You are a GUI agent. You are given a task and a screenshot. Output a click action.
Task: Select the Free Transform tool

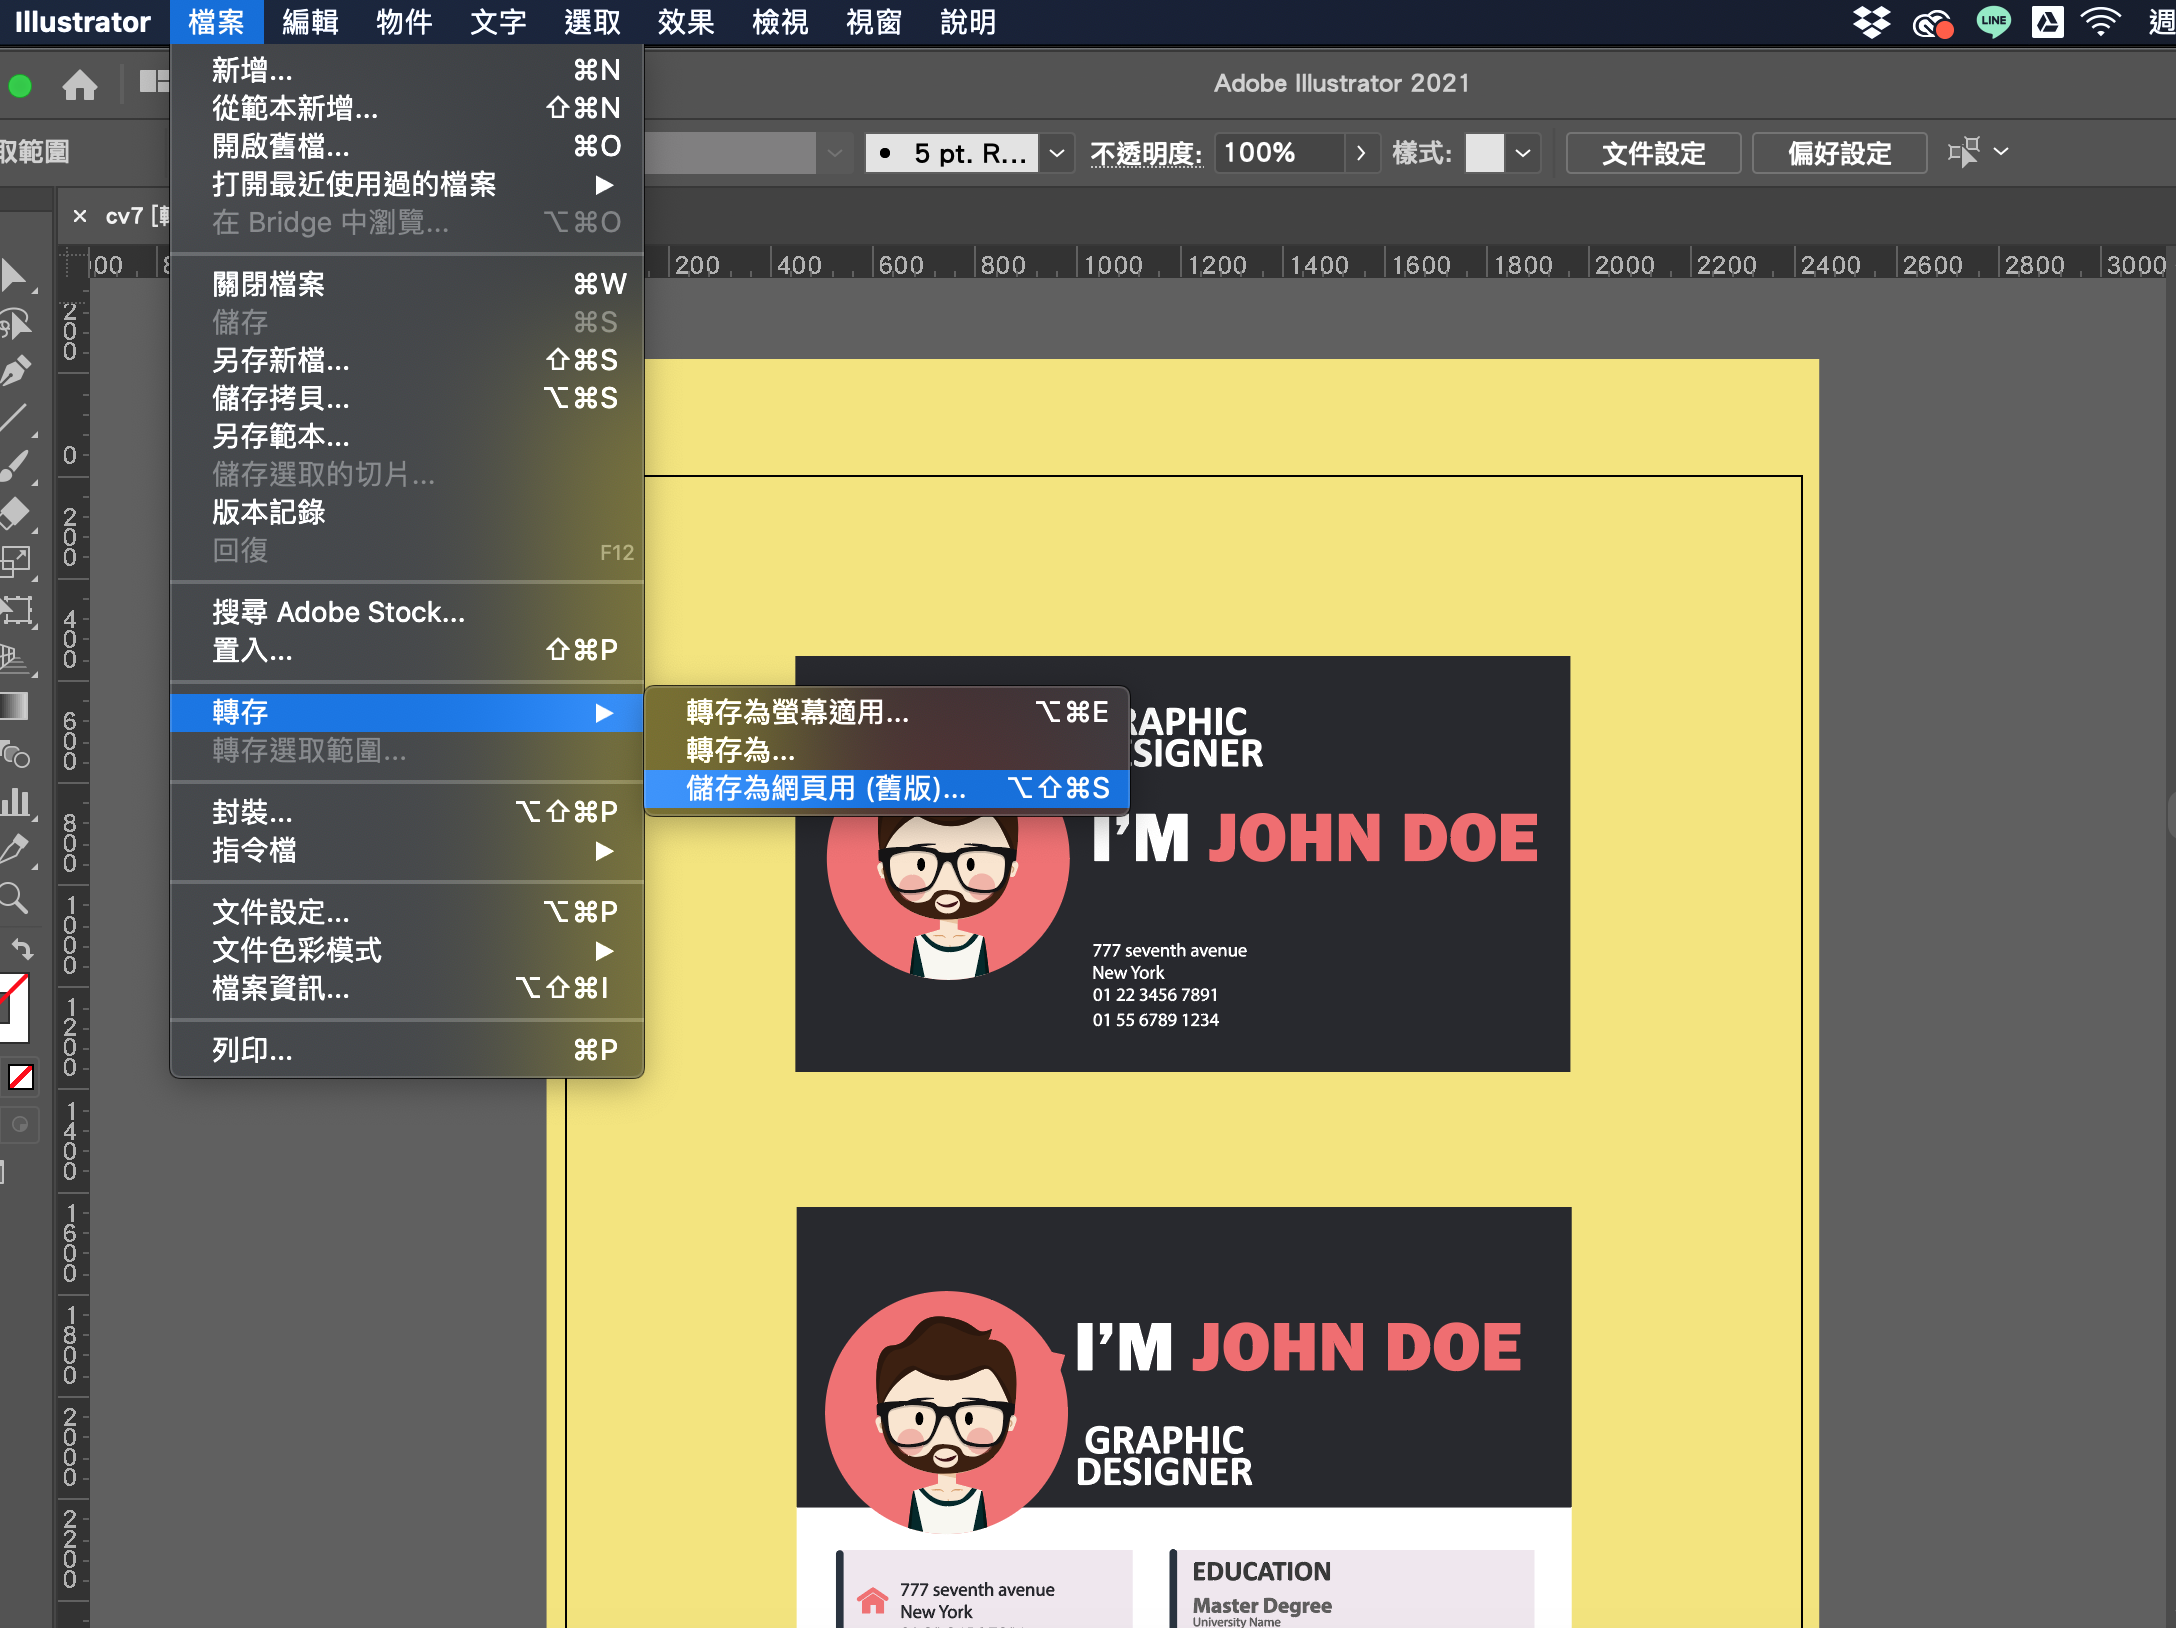(x=16, y=609)
